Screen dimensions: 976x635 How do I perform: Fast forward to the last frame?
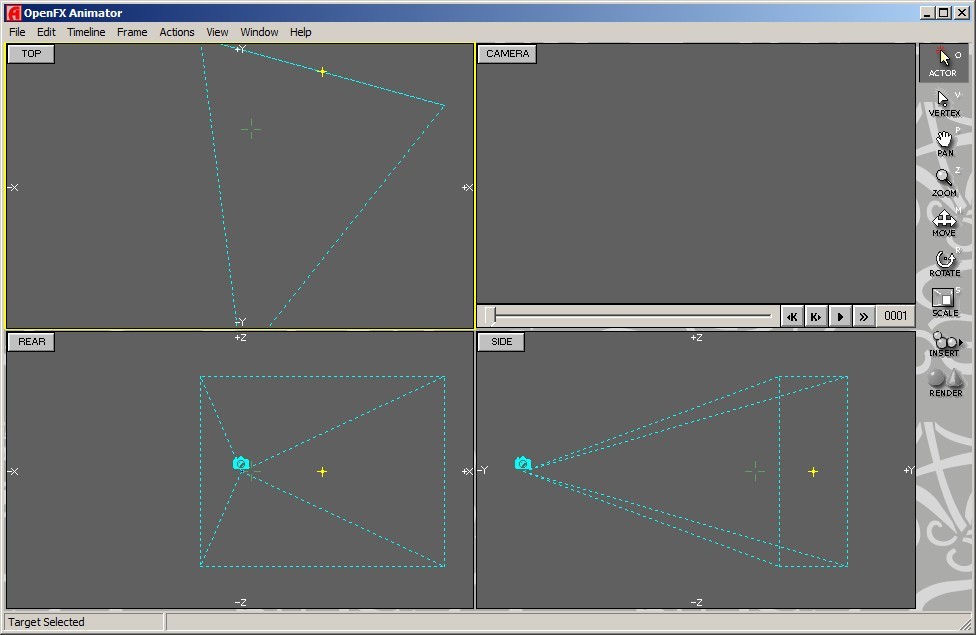pyautogui.click(x=863, y=316)
